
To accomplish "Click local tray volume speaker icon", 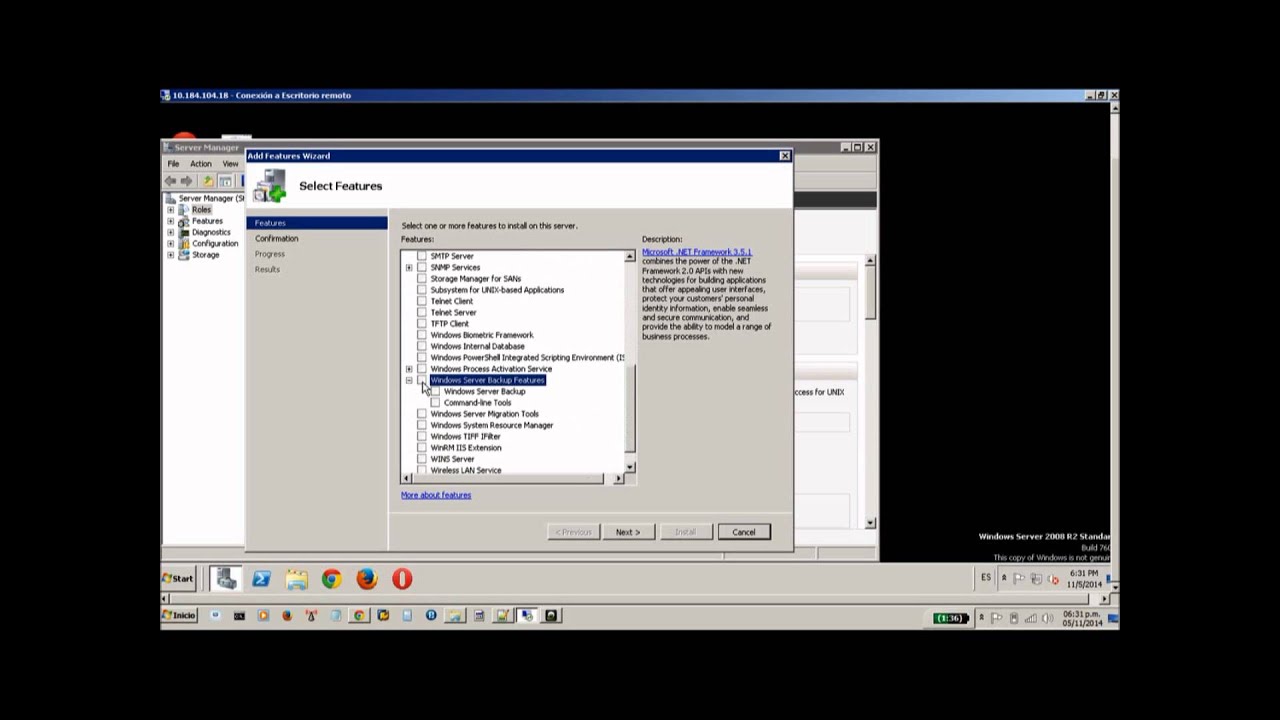I will tap(1047, 618).
